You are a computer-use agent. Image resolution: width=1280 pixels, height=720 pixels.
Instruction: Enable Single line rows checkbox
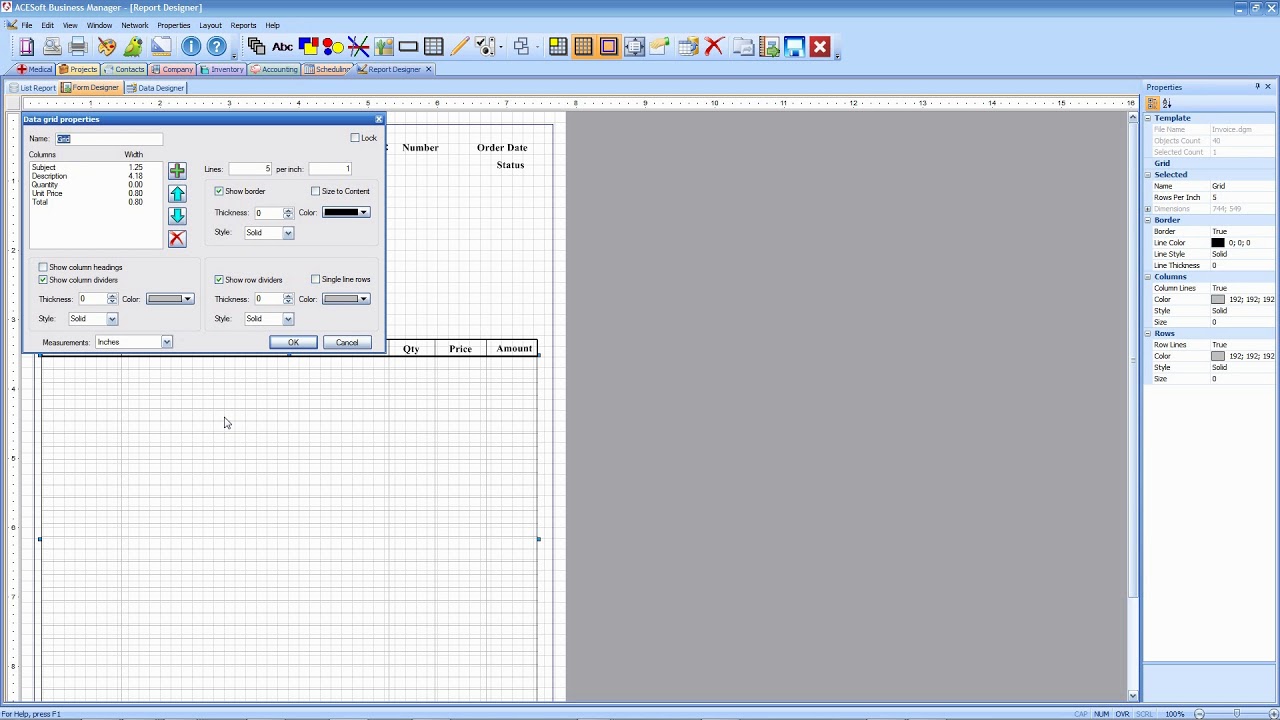(x=316, y=280)
